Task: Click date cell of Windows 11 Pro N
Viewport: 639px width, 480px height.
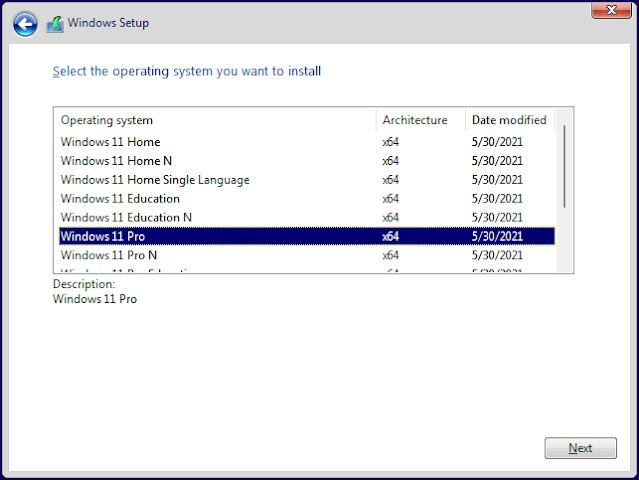Action: pyautogui.click(x=497, y=255)
